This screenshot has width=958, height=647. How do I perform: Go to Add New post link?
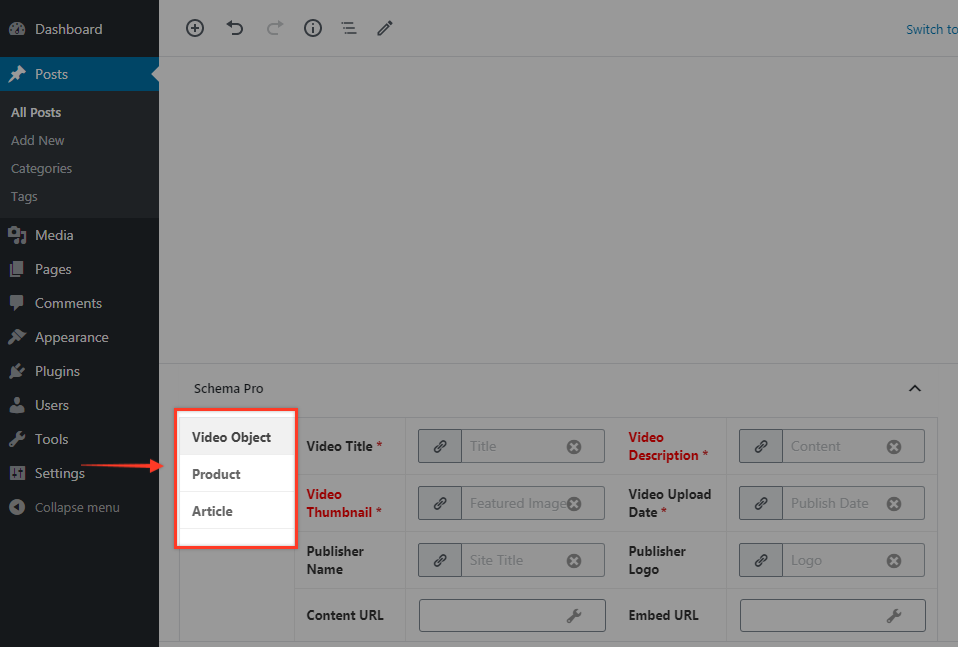pos(38,141)
